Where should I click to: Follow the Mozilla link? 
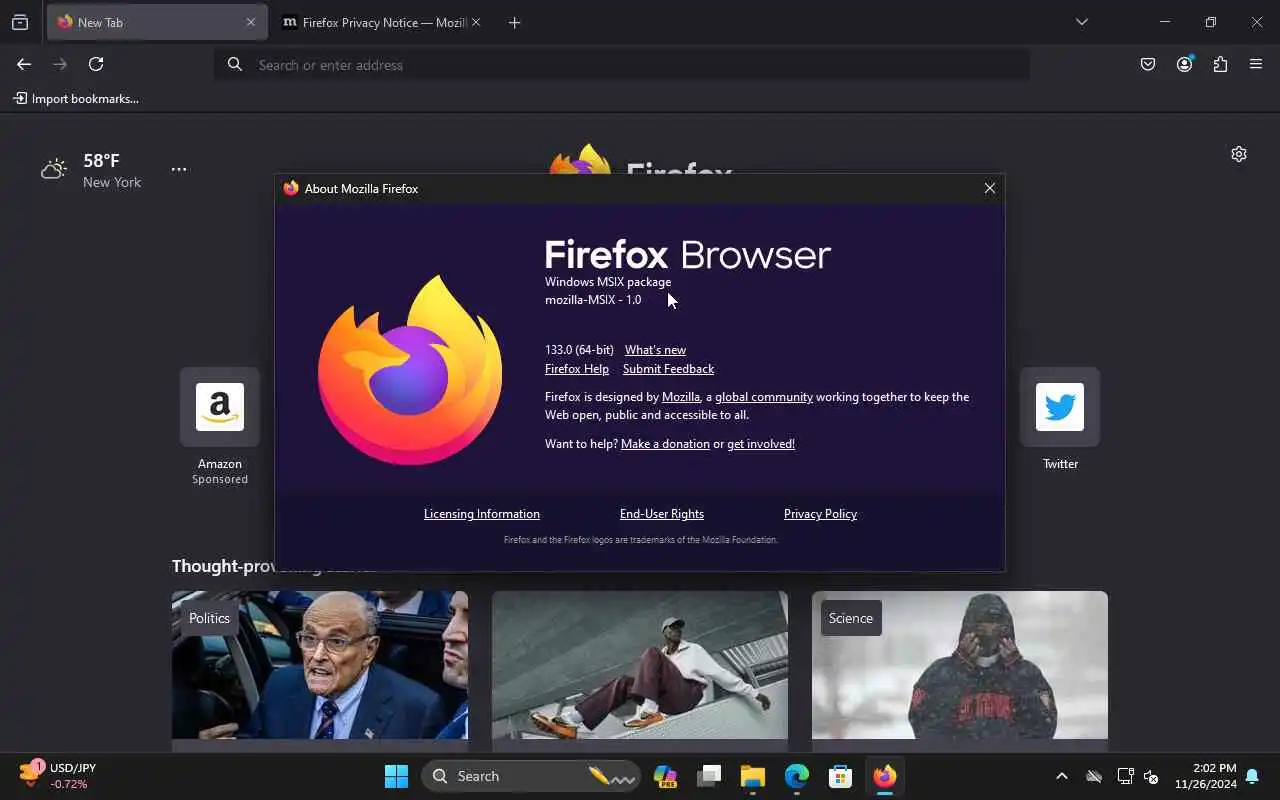coord(681,397)
